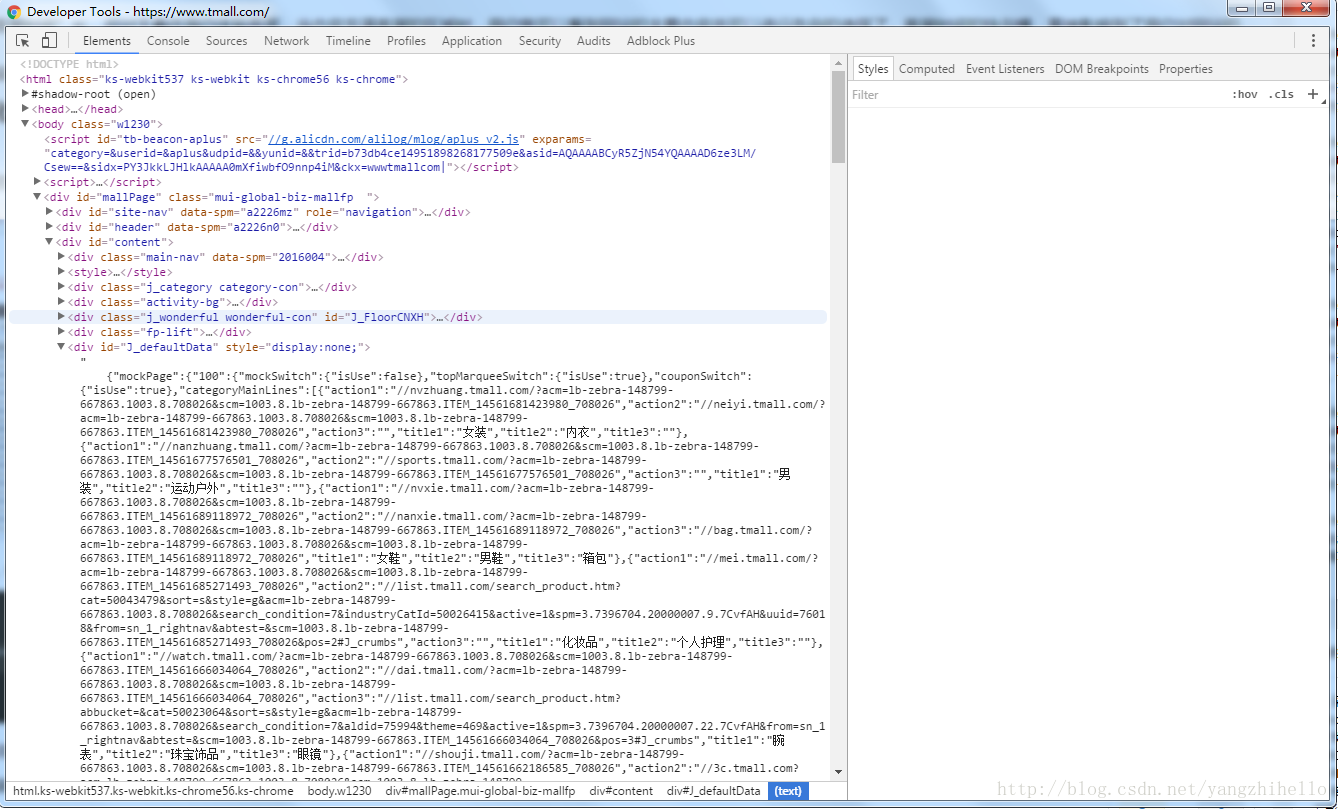
Task: Collapse the body class w1230 node
Action: click(x=26, y=124)
